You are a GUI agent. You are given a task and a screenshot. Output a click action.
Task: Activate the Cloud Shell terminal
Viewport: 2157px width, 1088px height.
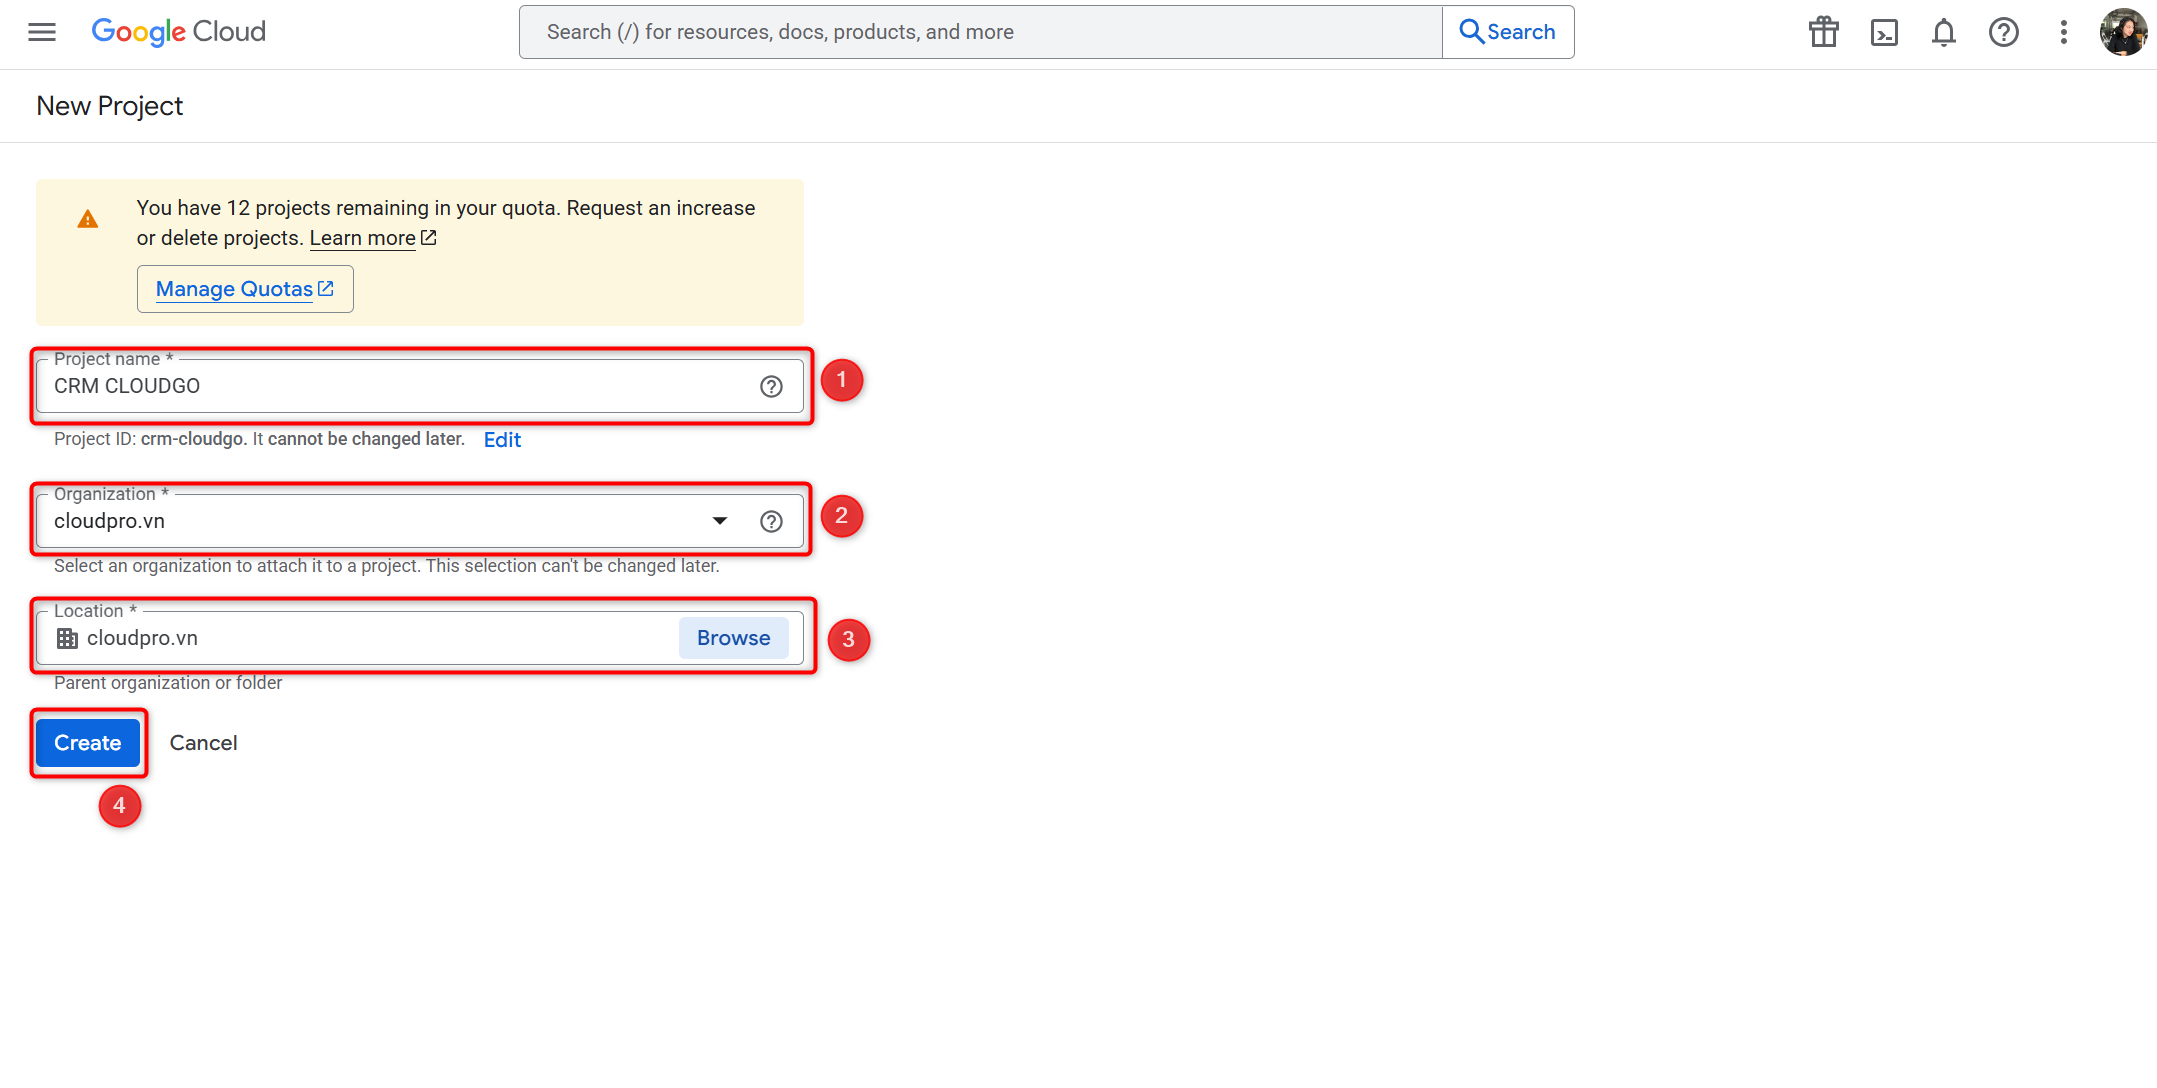point(1884,32)
